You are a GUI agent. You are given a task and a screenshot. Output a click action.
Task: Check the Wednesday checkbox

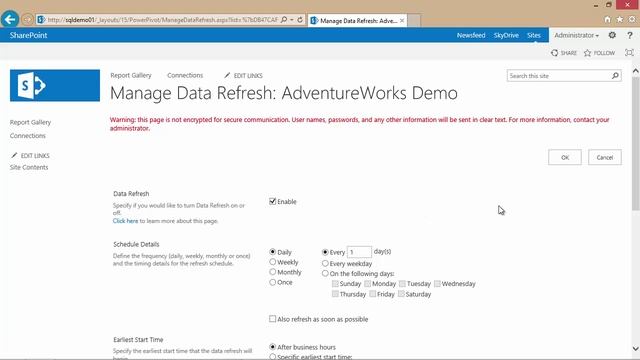click(x=437, y=283)
